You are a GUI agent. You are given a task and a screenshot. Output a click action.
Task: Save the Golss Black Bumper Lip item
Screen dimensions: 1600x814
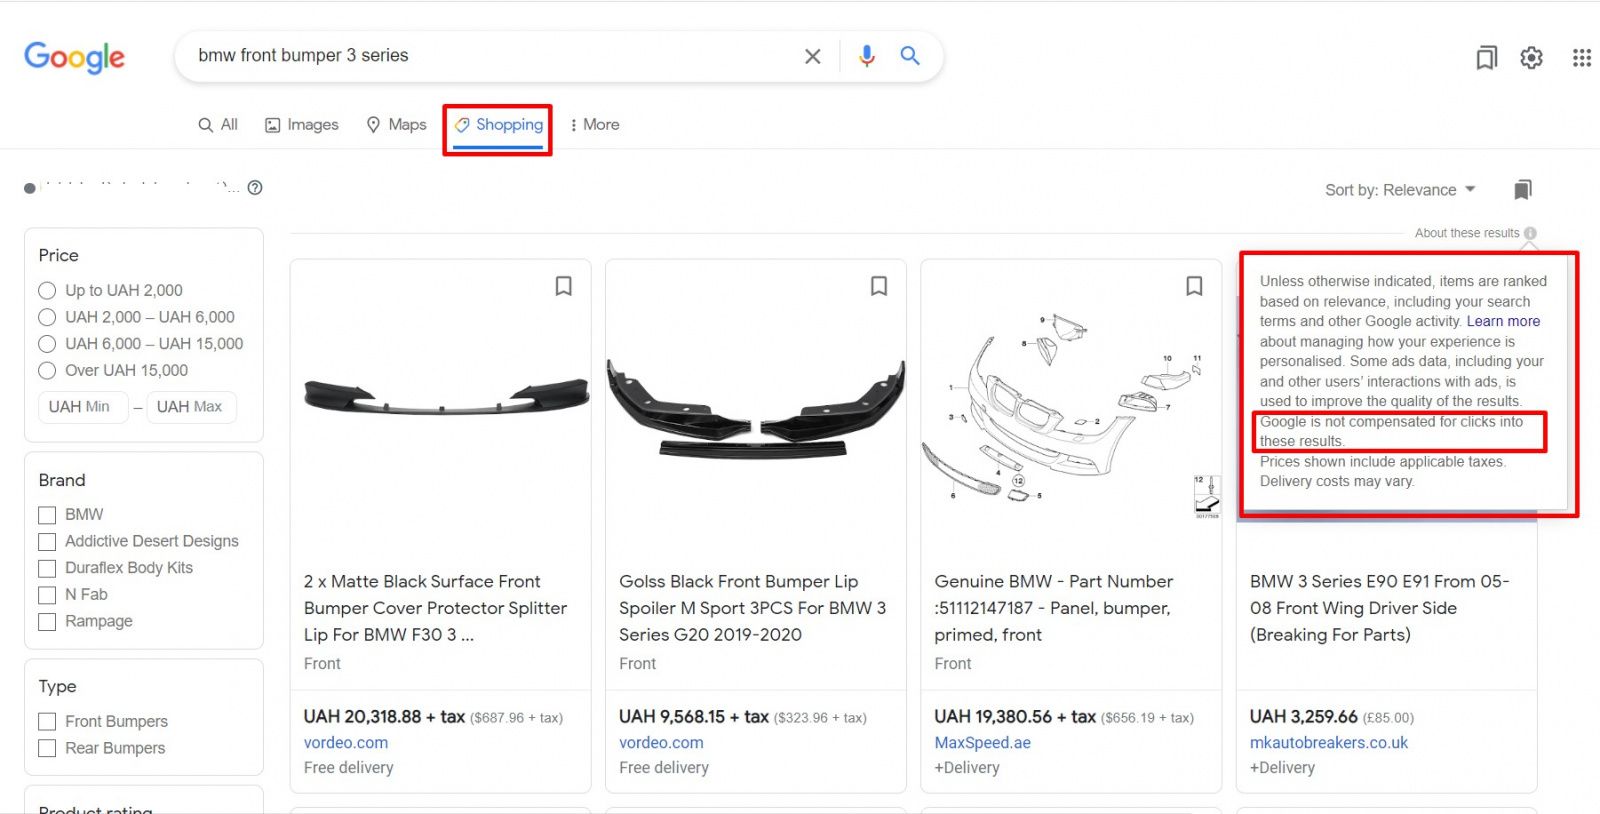[879, 286]
